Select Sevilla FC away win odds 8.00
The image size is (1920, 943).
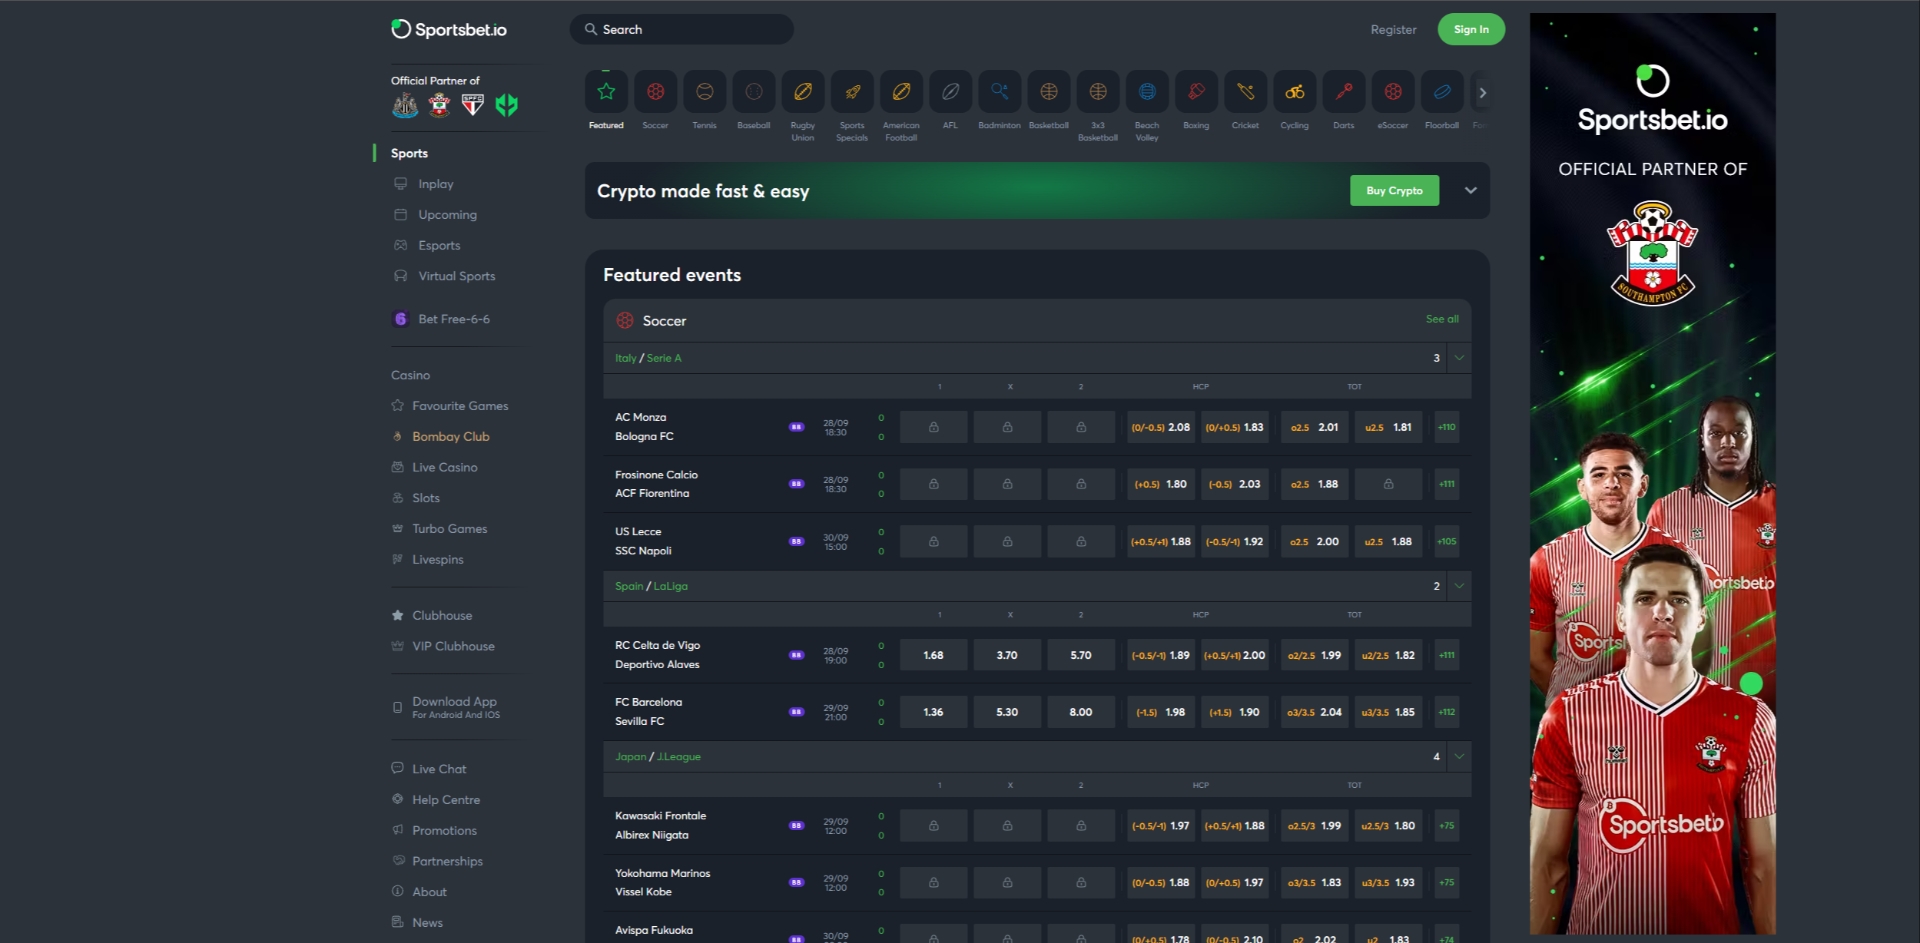1081,712
